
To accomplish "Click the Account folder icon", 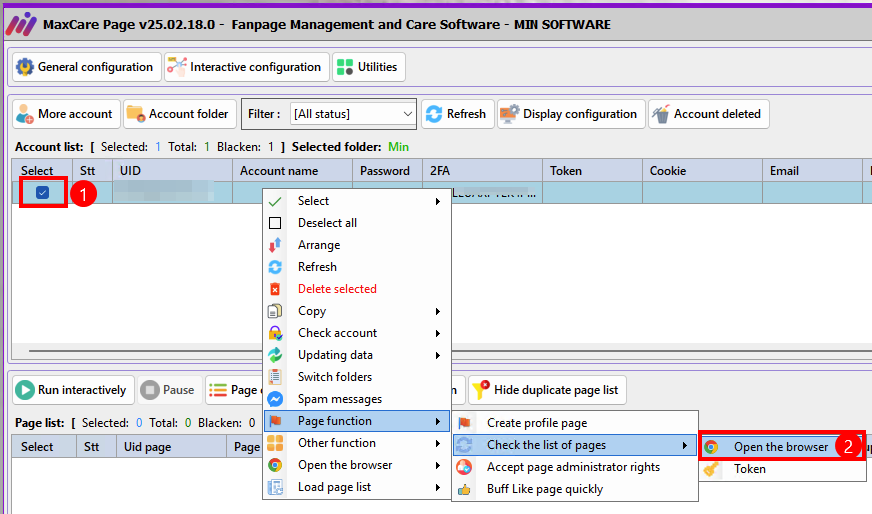I will (x=136, y=114).
